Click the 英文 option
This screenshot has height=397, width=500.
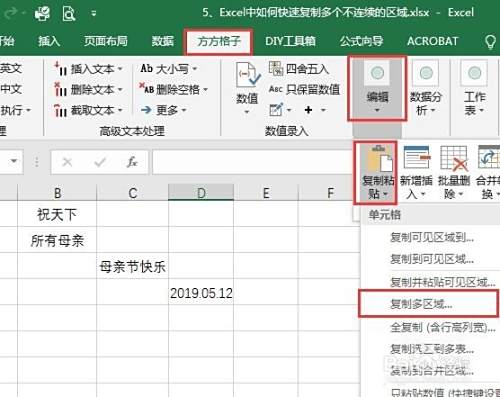tap(11, 68)
